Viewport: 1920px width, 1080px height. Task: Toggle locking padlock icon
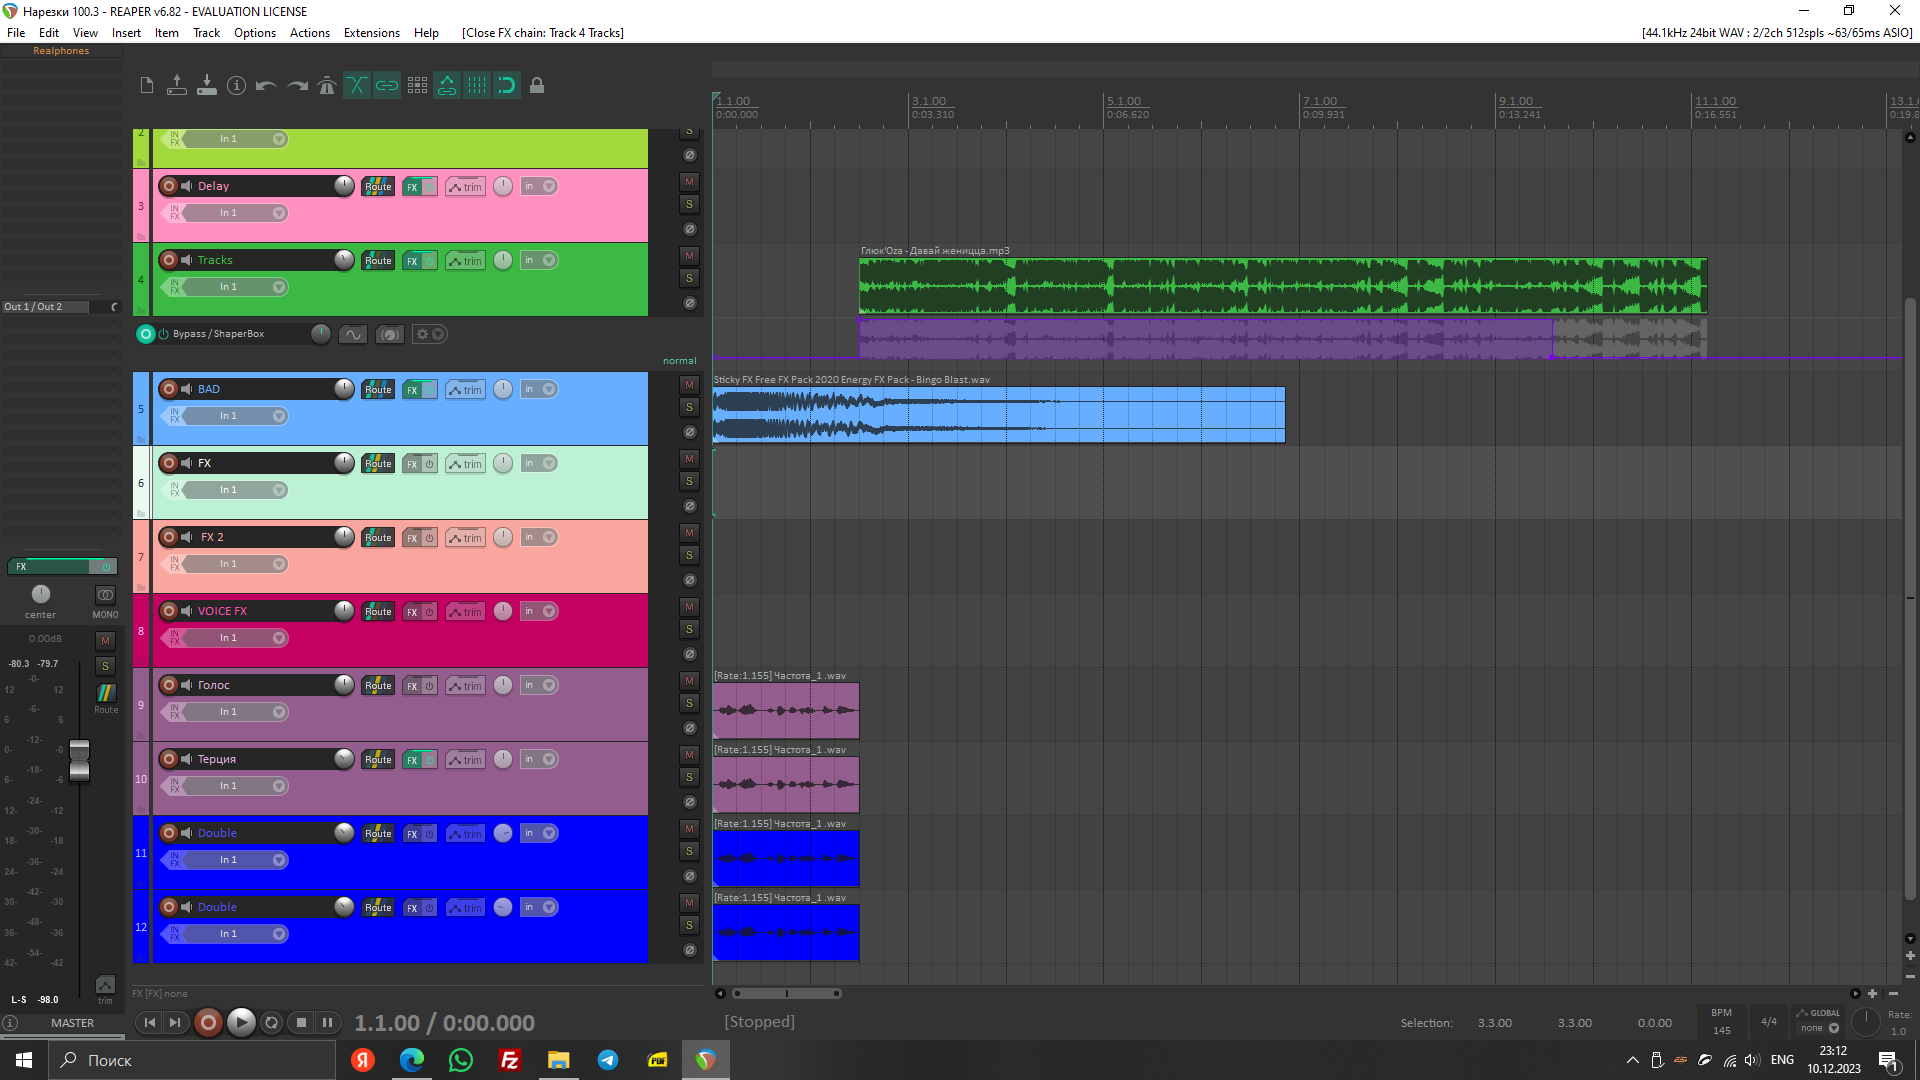point(537,86)
